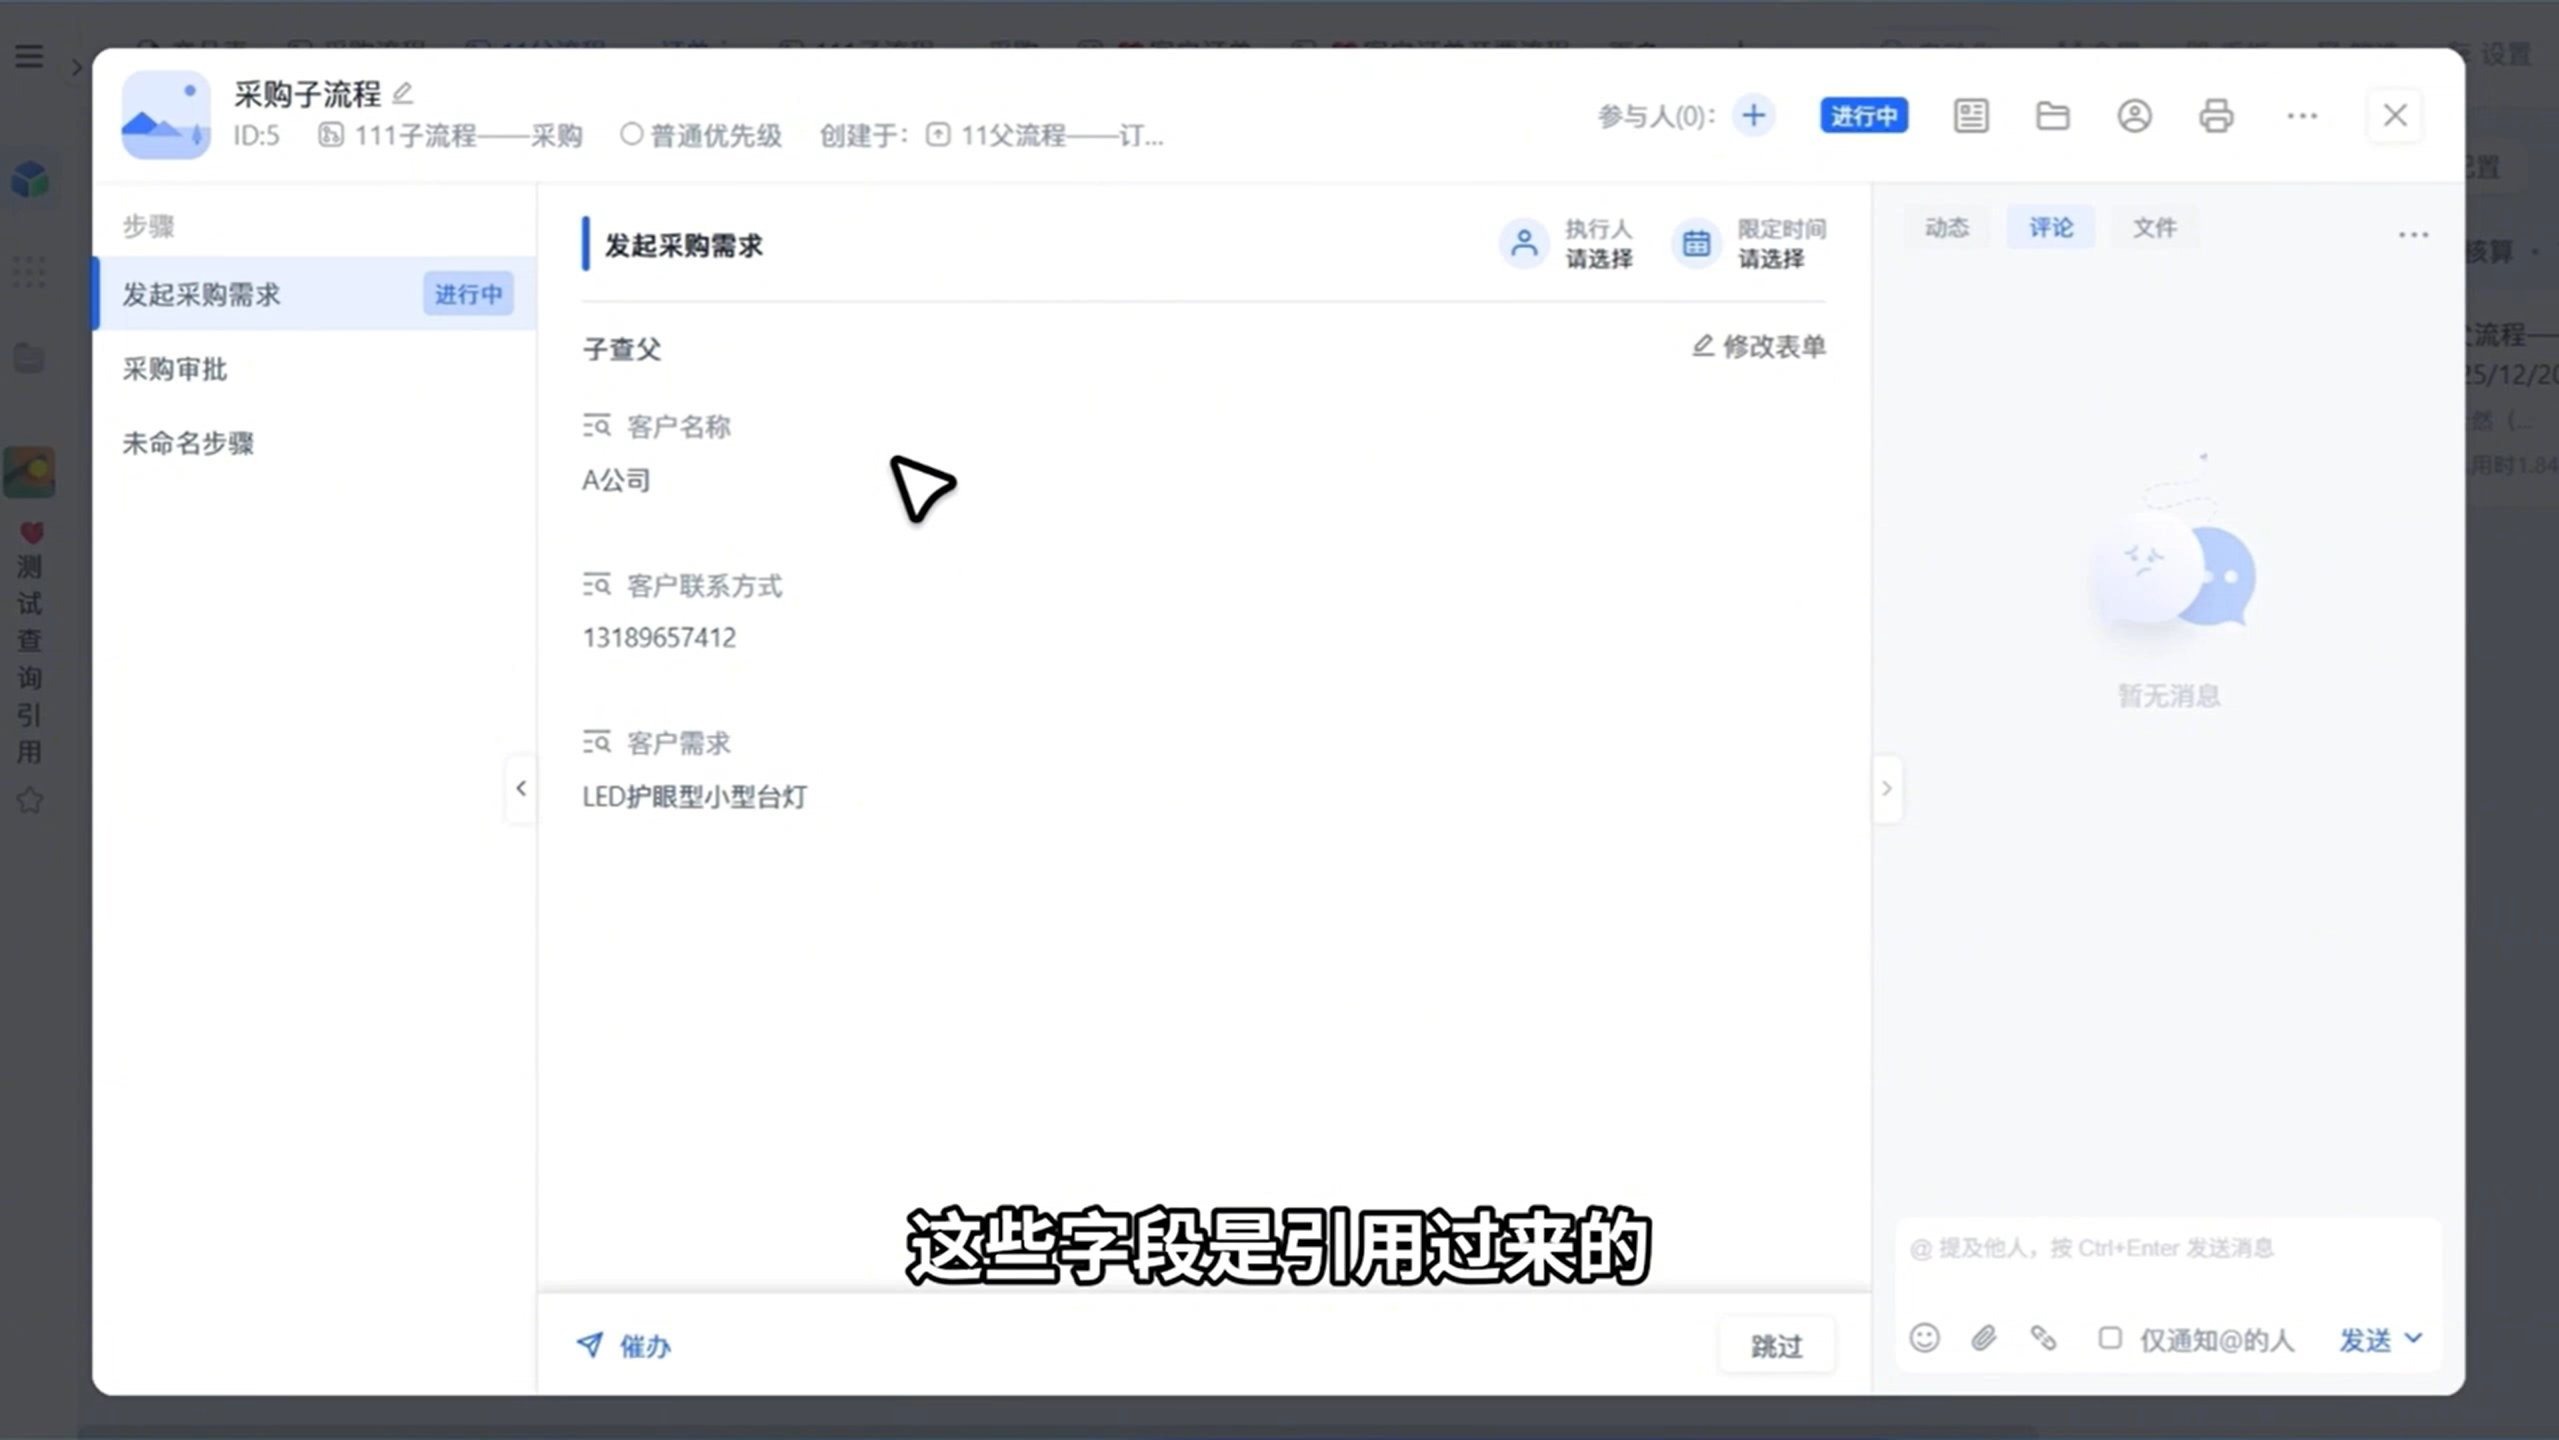The width and height of the screenshot is (2559, 1440).
Task: Select the 未命名步骤 step
Action: coord(315,443)
